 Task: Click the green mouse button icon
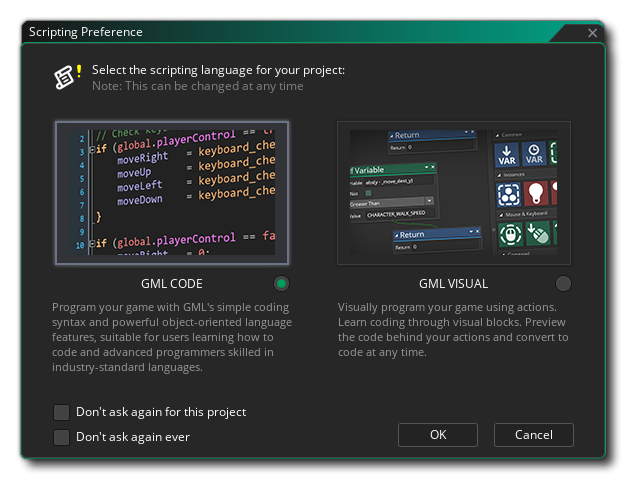point(510,234)
